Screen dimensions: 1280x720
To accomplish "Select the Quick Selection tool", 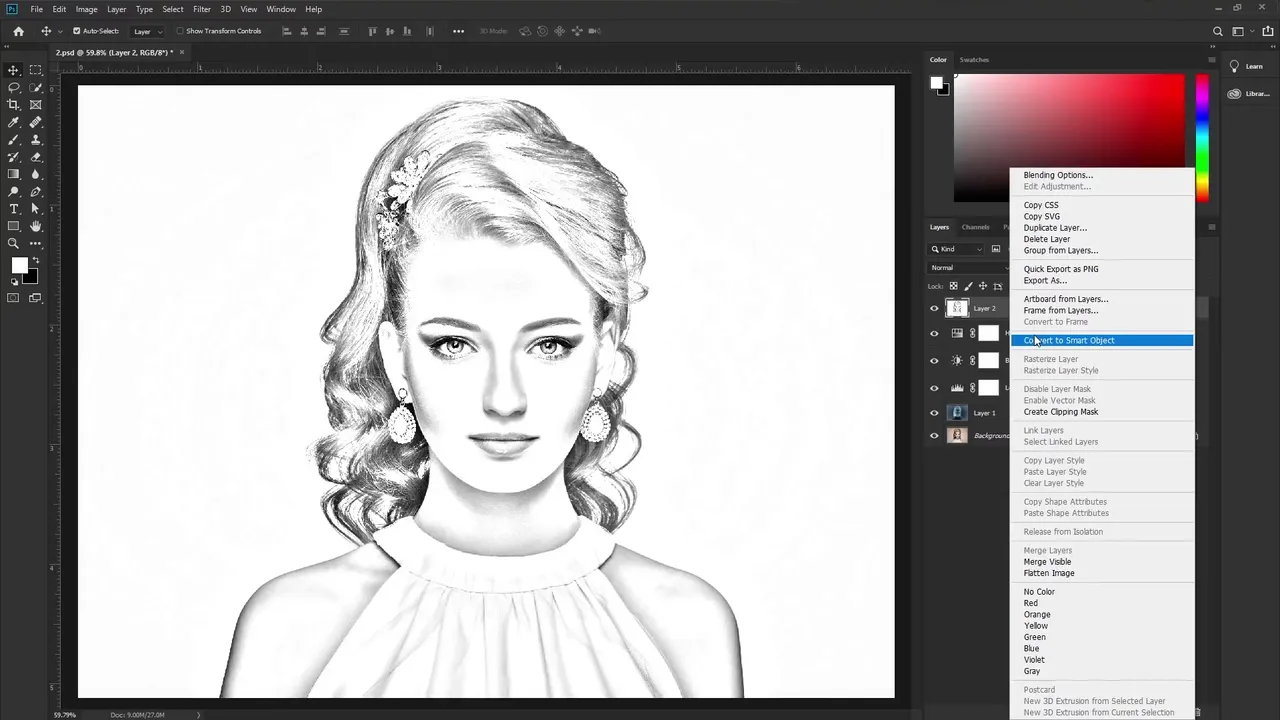I will [36, 87].
